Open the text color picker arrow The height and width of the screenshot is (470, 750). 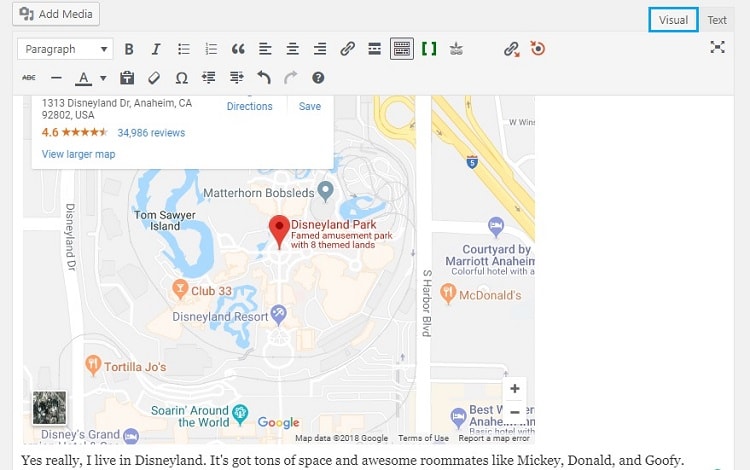[x=103, y=78]
